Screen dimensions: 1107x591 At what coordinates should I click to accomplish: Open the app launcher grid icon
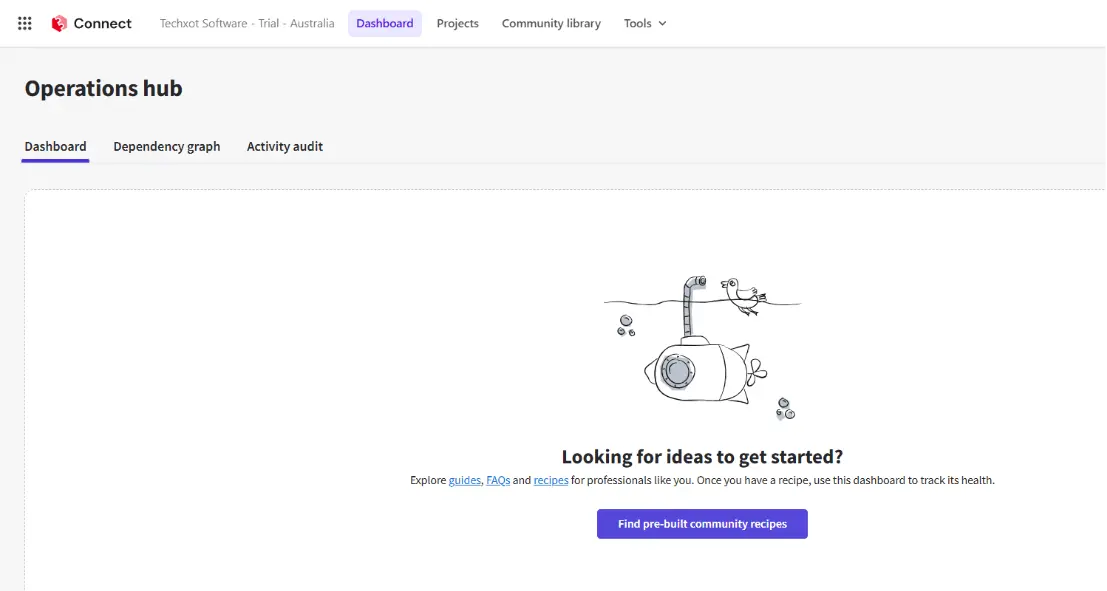[25, 23]
